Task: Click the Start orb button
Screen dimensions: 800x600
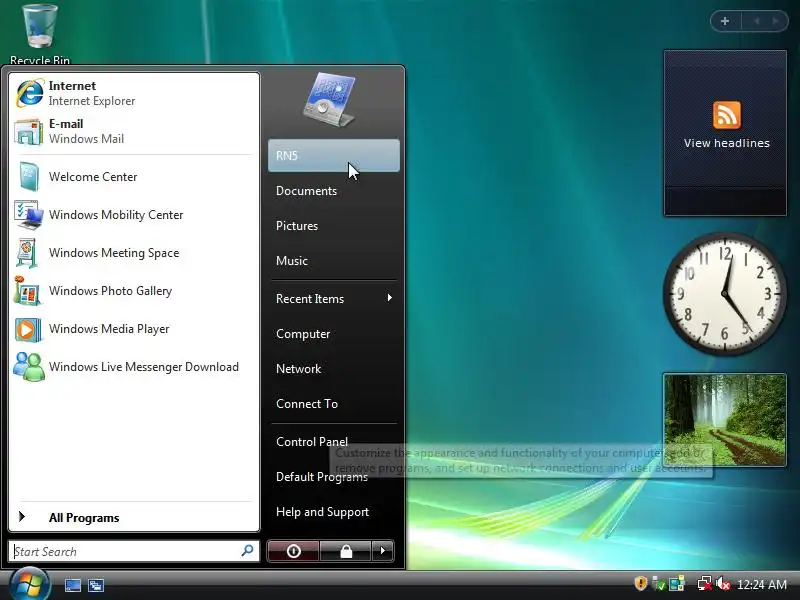Action: point(29,585)
